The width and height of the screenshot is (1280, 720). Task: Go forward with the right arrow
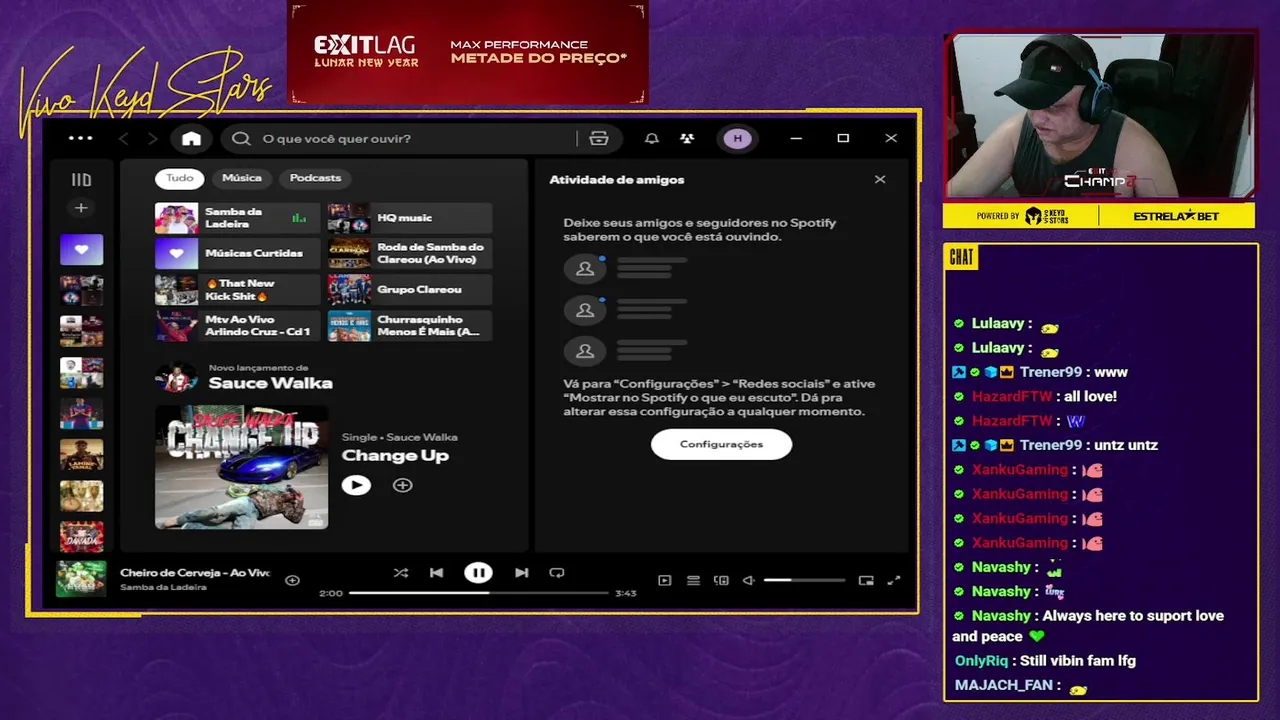152,139
